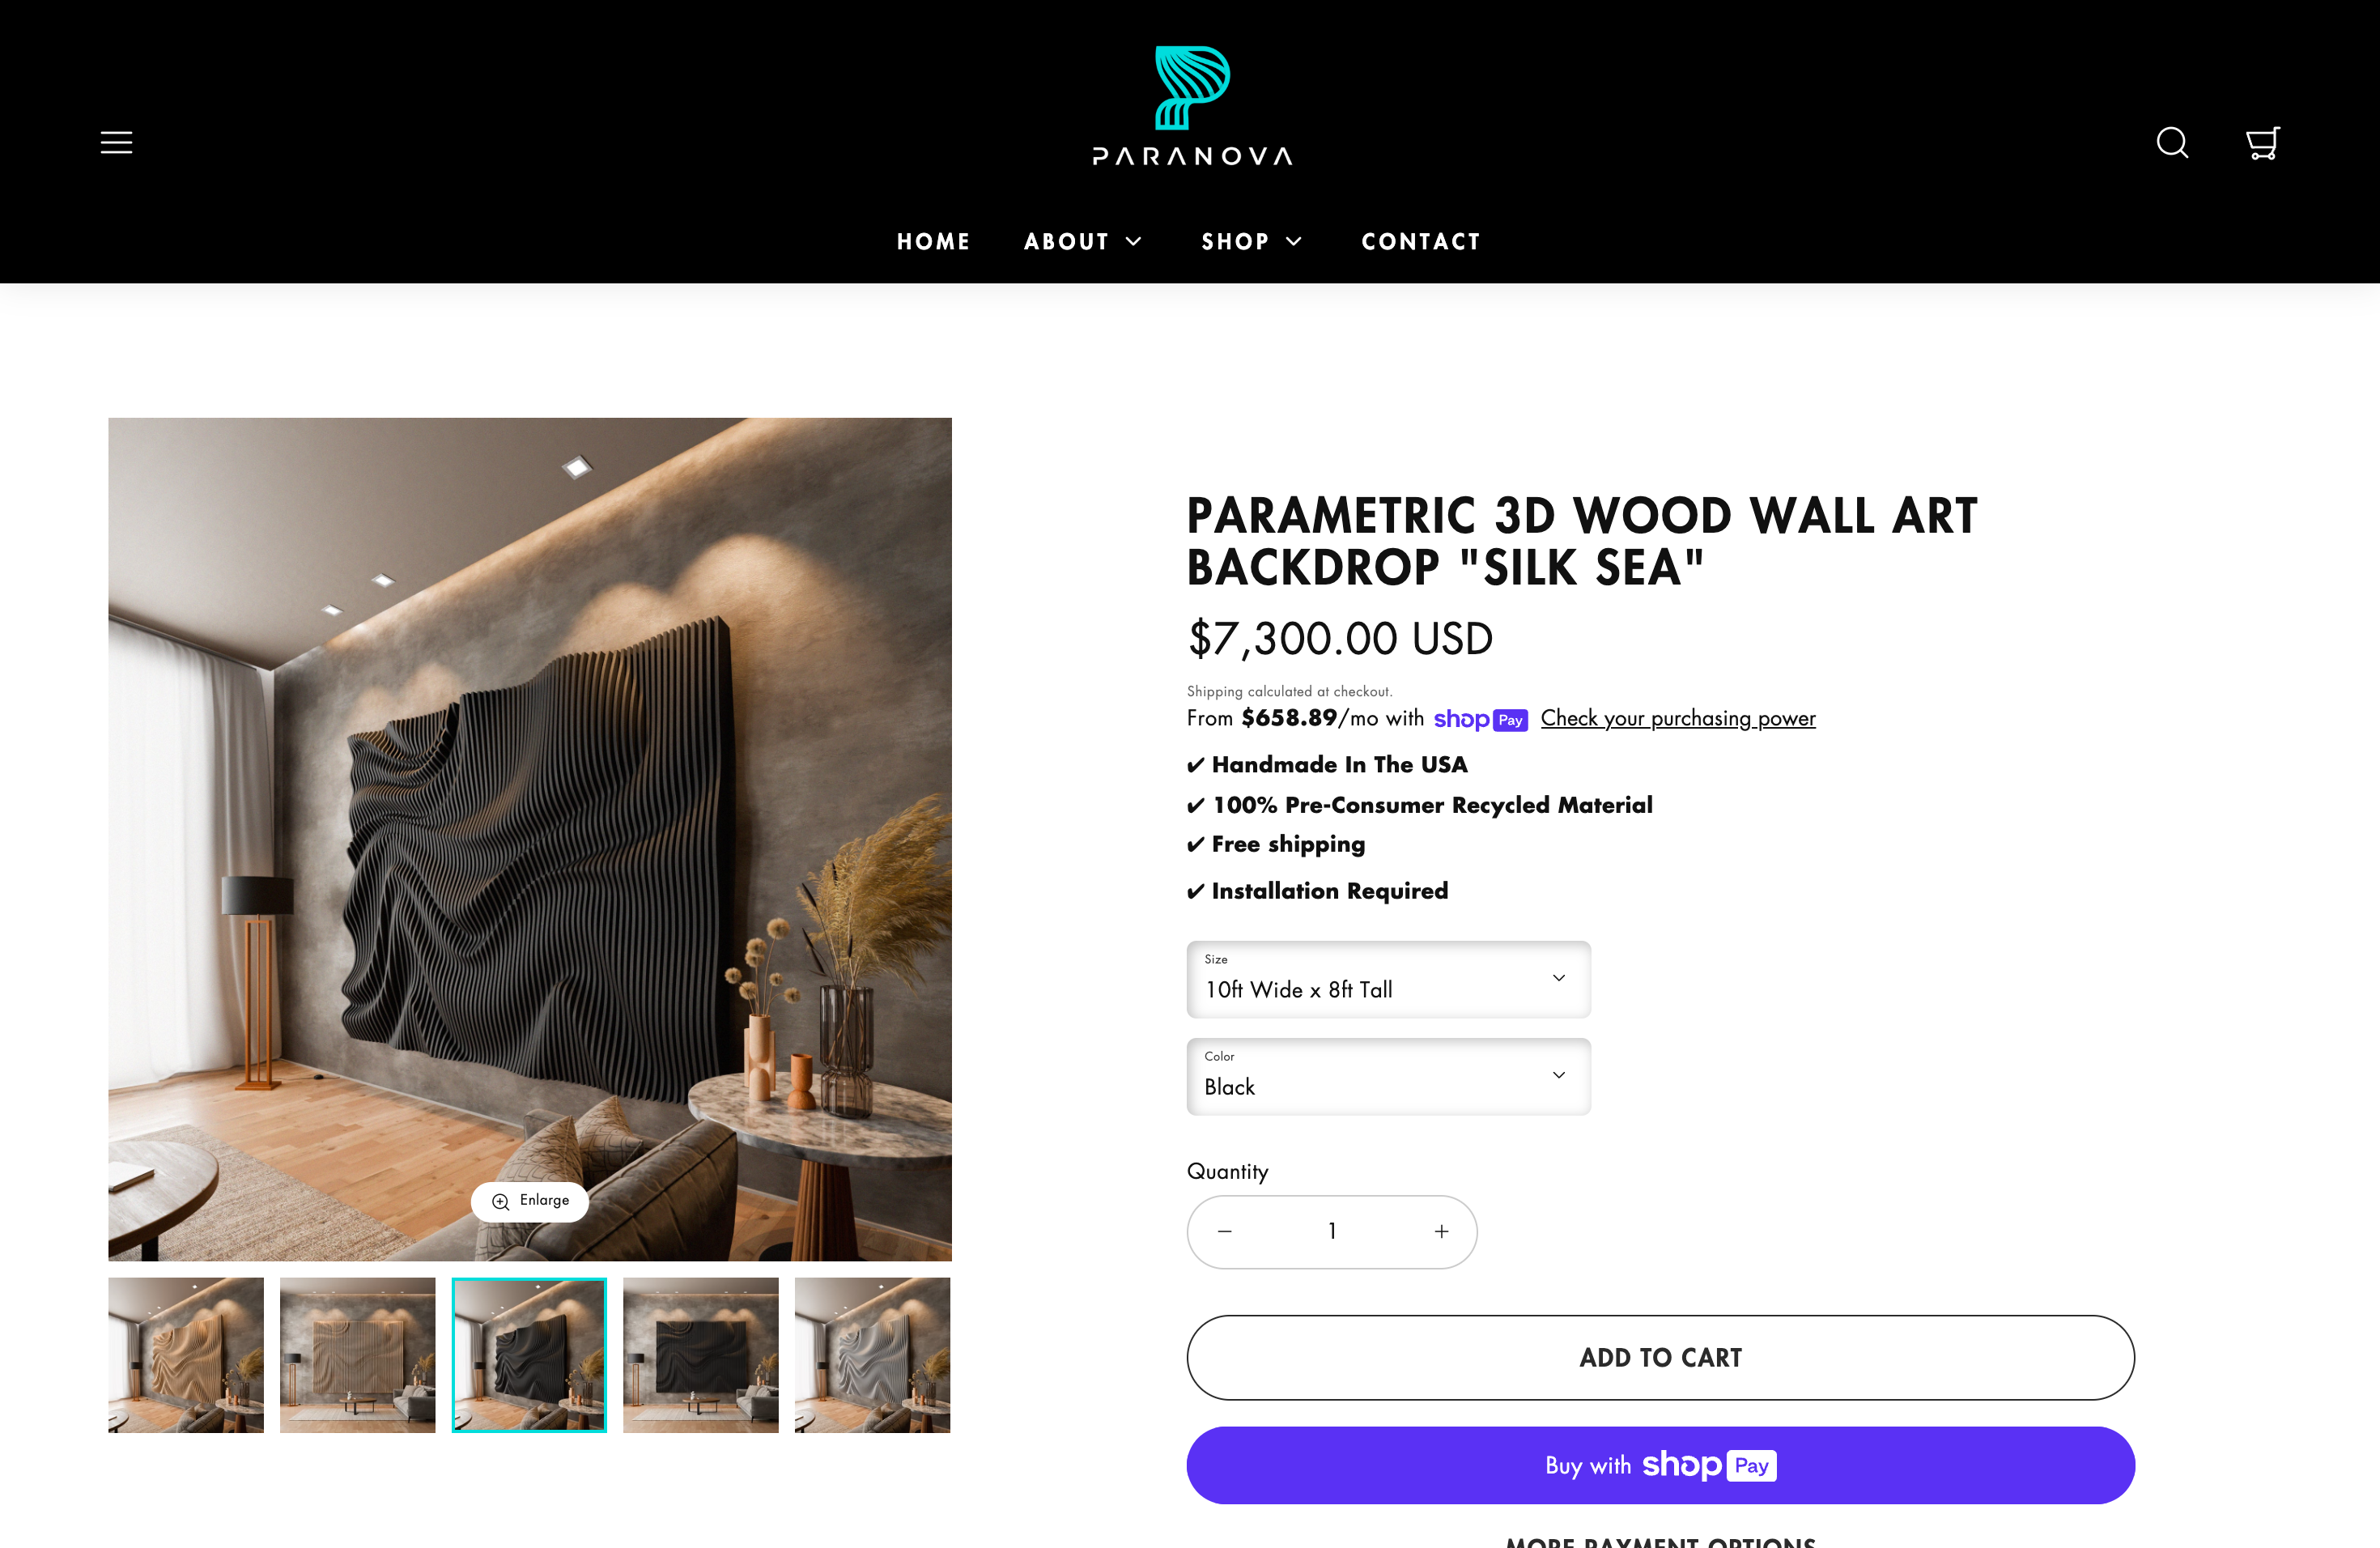The height and width of the screenshot is (1548, 2380).
Task: Open the hamburger menu icon
Action: coord(116,143)
